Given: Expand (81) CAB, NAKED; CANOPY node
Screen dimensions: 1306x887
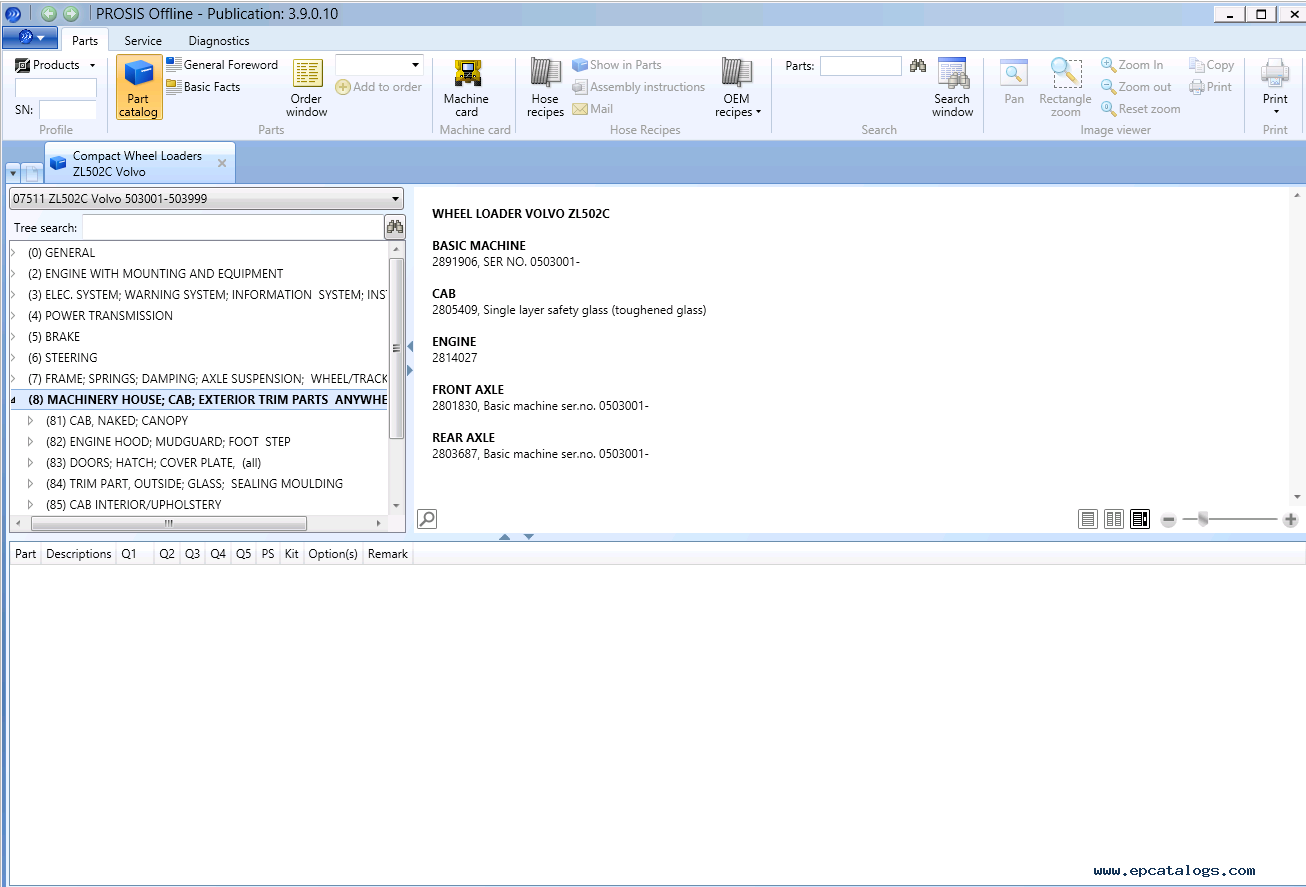Looking at the screenshot, I should point(32,421).
